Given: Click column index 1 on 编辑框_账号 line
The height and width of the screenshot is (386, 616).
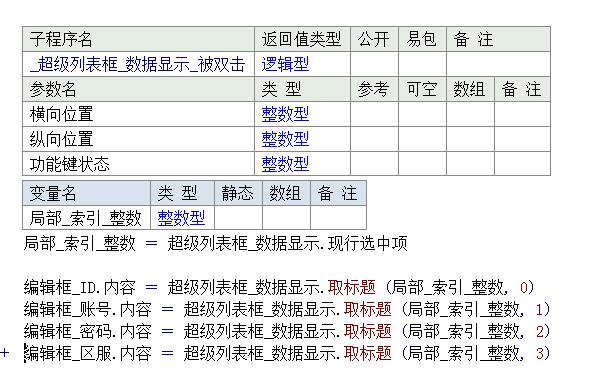Looking at the screenshot, I should (540, 310).
